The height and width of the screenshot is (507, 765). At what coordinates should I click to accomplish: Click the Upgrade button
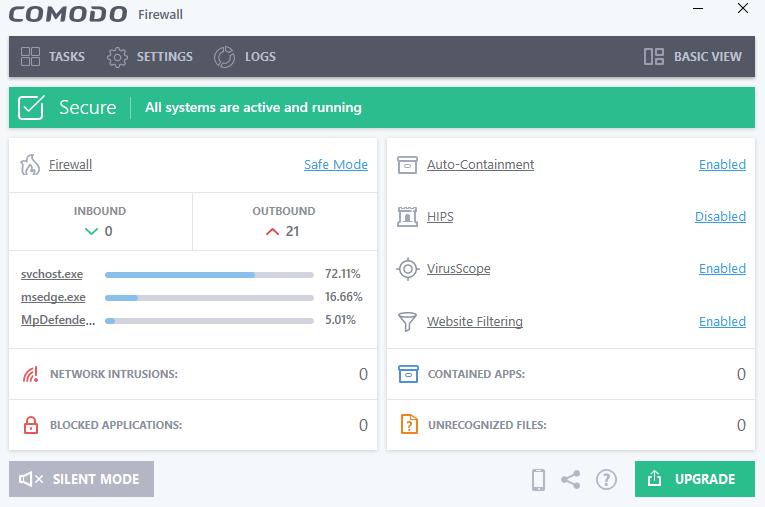tap(694, 479)
